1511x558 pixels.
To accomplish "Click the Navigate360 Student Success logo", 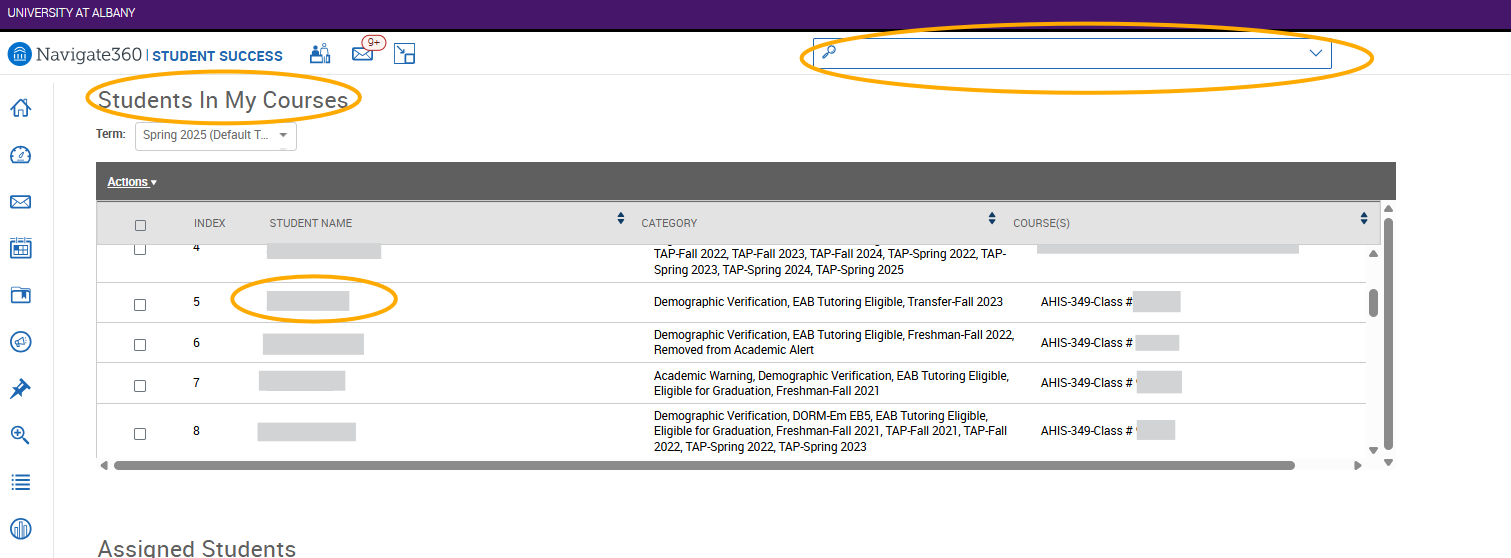I will point(145,55).
